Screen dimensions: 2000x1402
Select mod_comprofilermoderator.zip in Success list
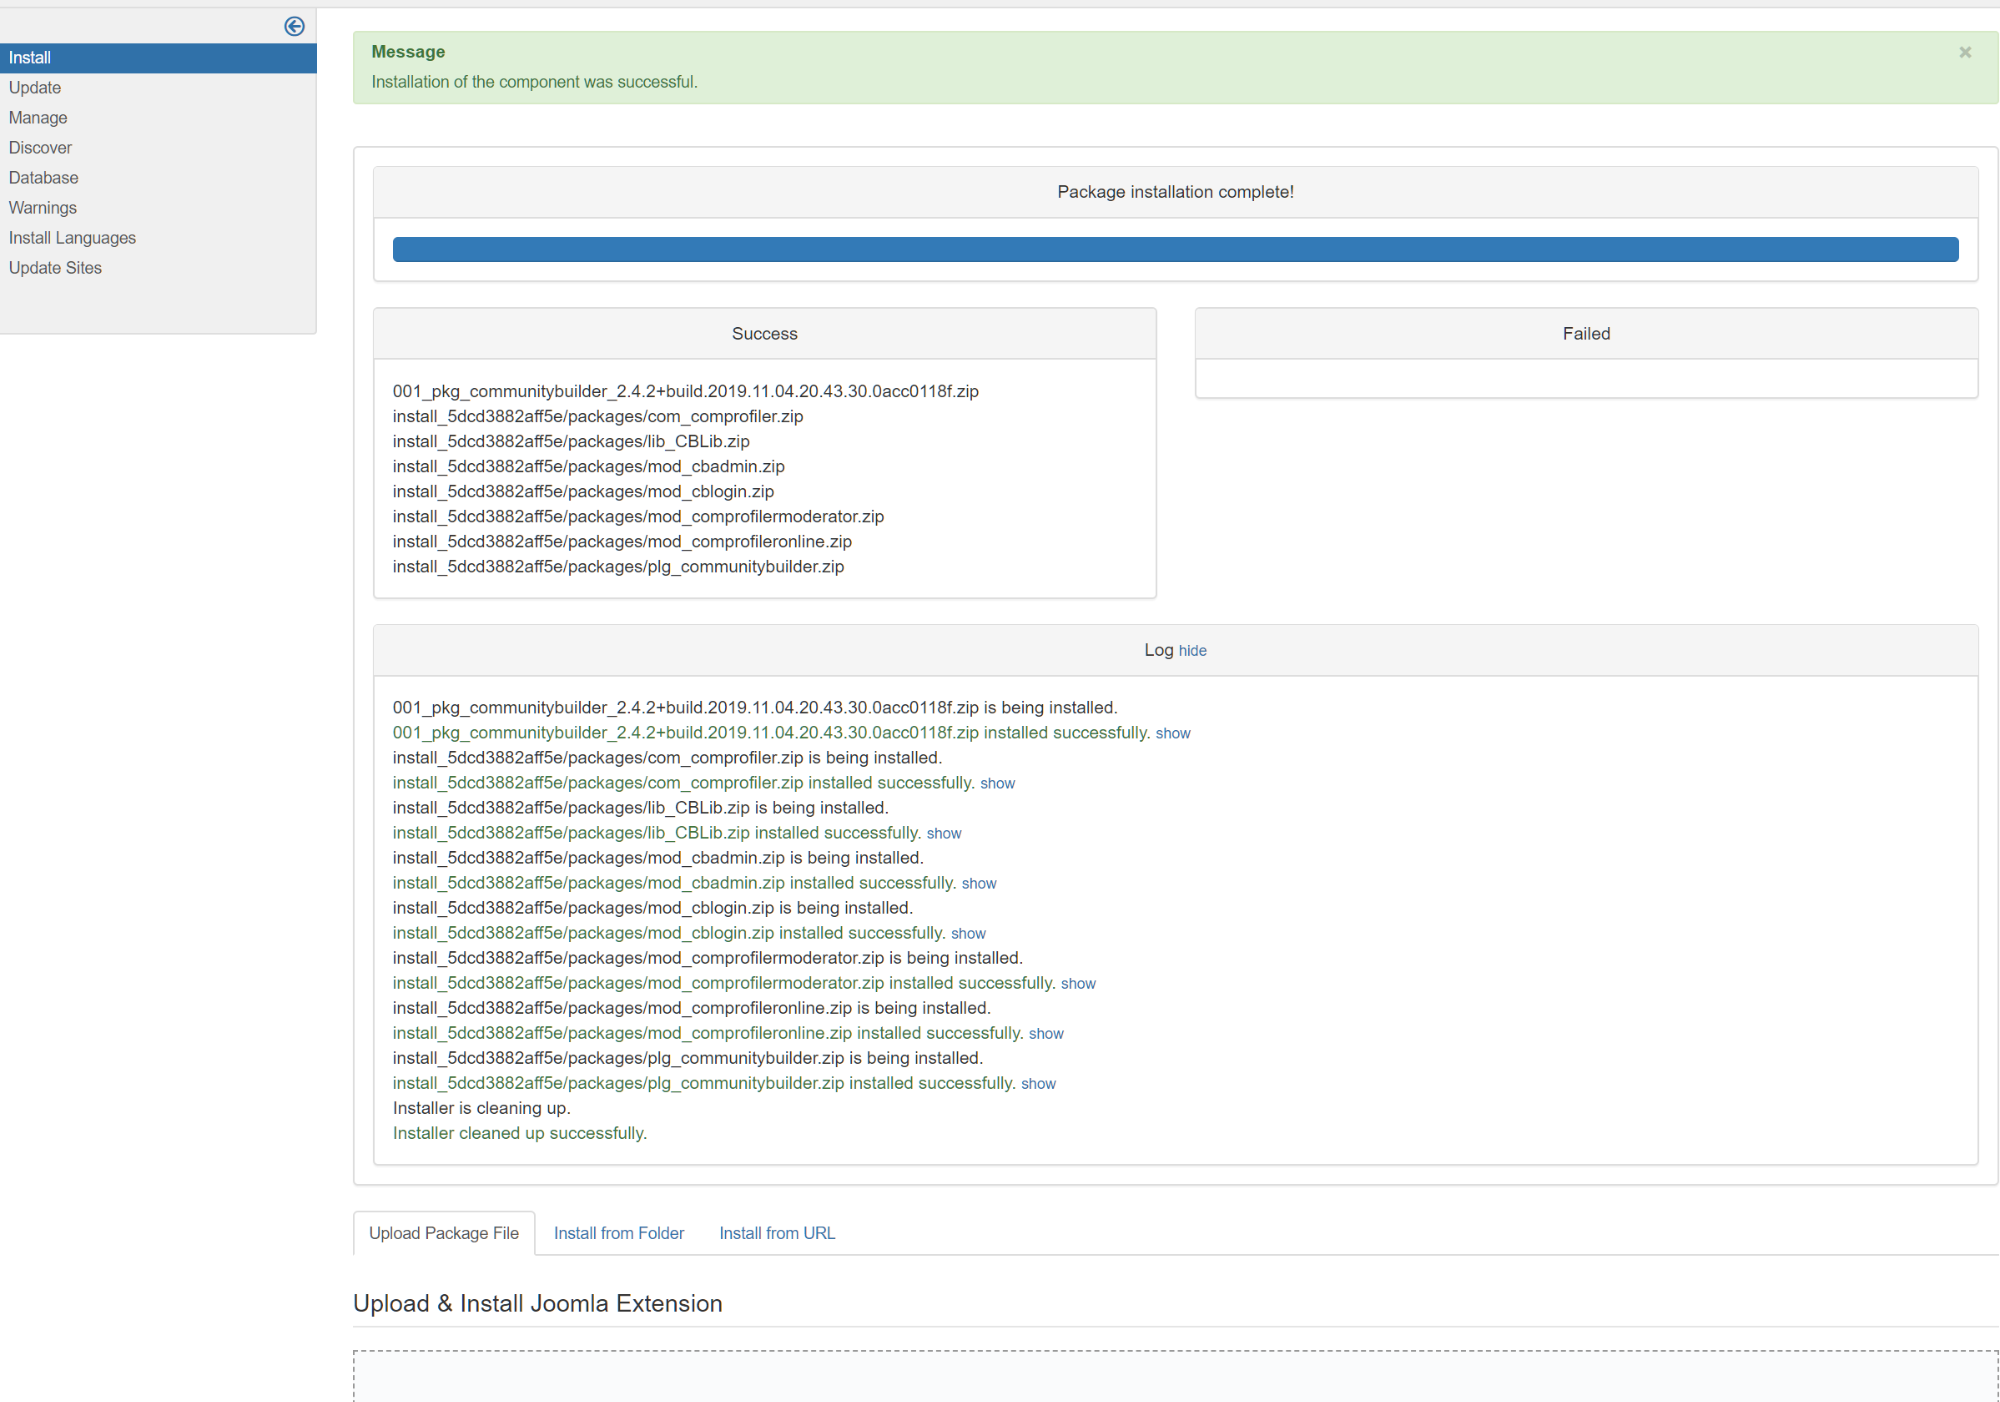point(638,516)
